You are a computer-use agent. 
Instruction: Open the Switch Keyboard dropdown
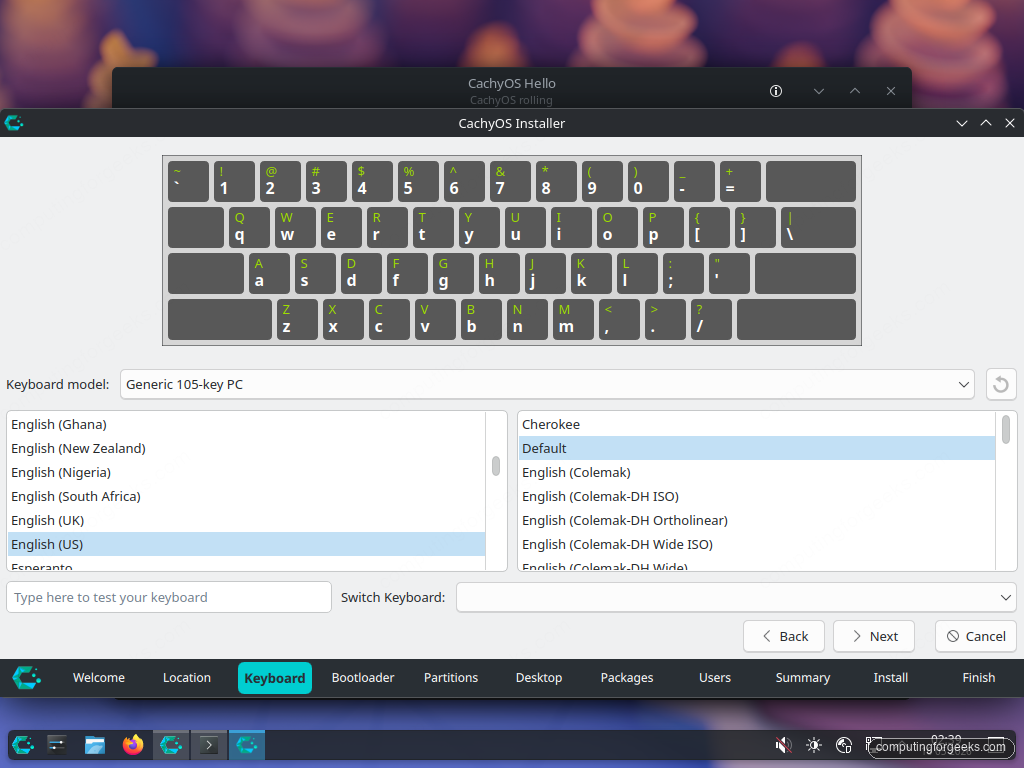pos(736,597)
